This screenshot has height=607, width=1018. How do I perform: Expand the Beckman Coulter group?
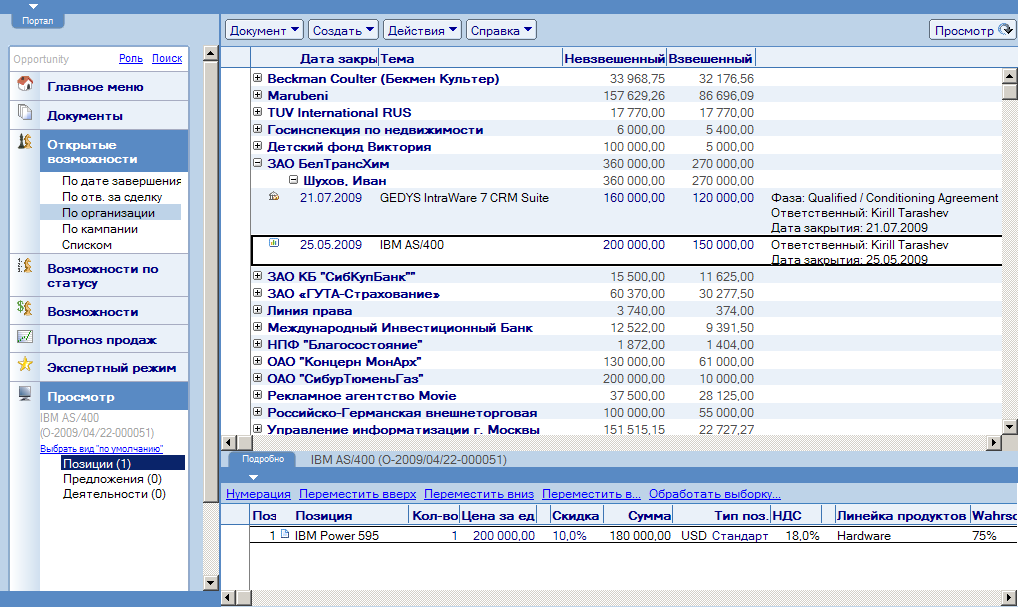[257, 78]
